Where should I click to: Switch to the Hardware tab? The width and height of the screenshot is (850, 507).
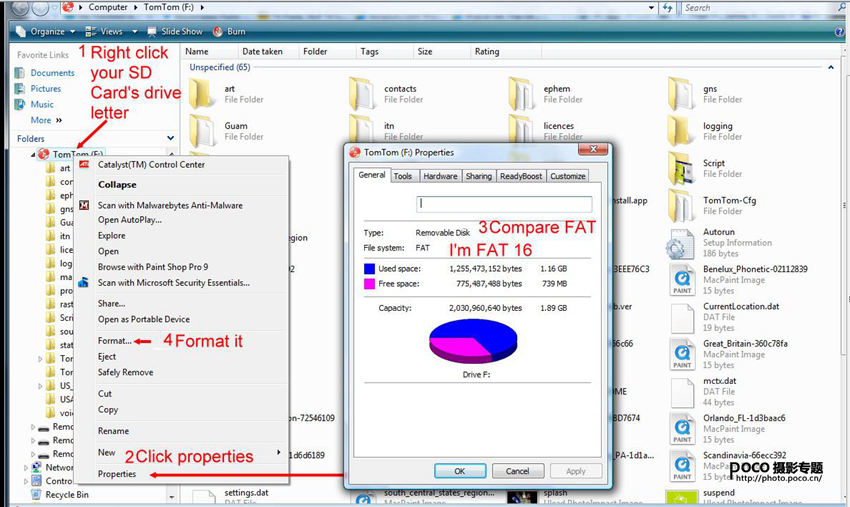(440, 176)
